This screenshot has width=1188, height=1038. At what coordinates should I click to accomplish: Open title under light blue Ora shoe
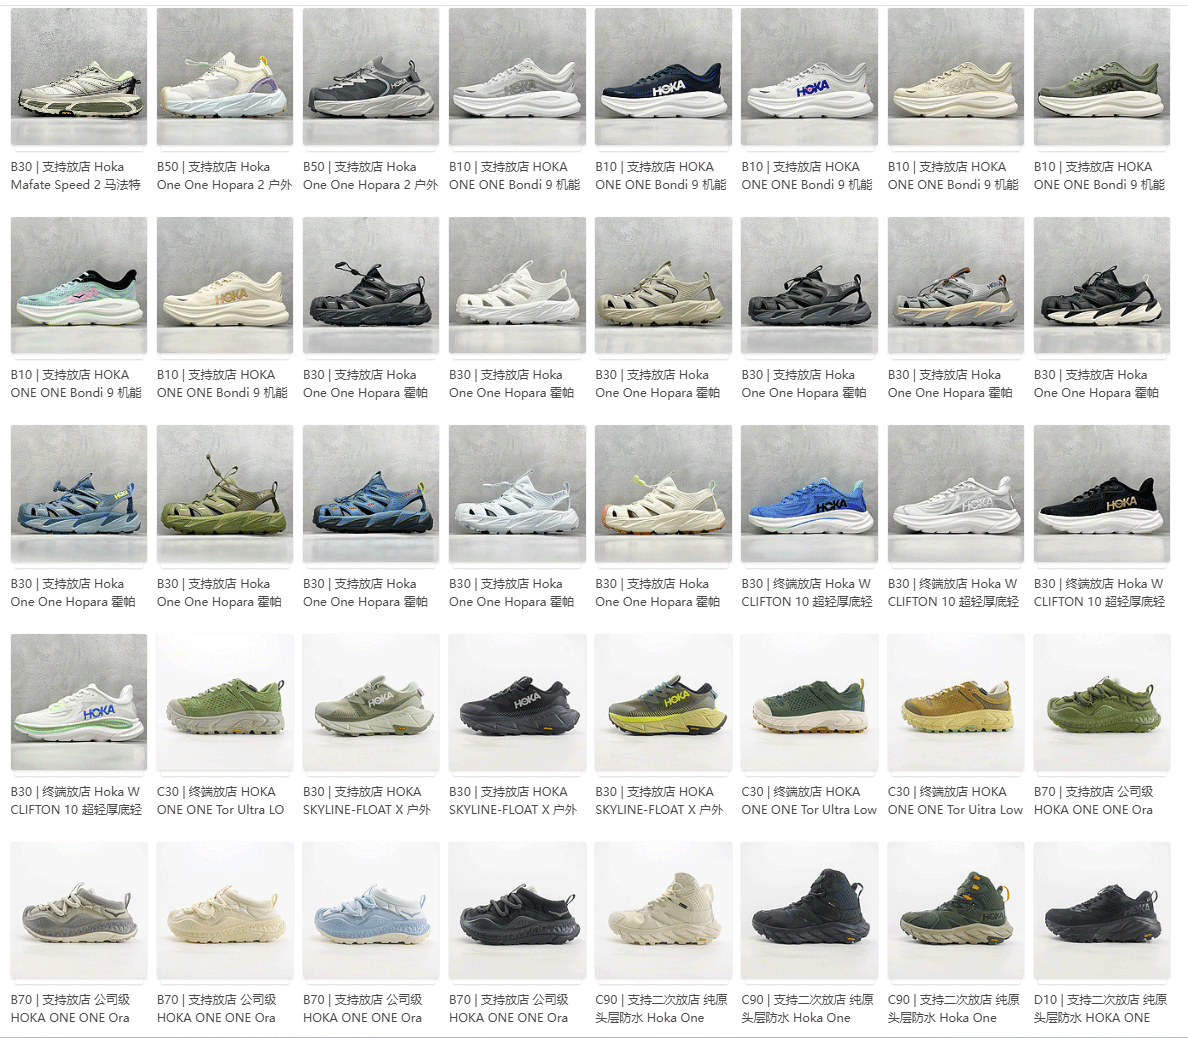[363, 1009]
